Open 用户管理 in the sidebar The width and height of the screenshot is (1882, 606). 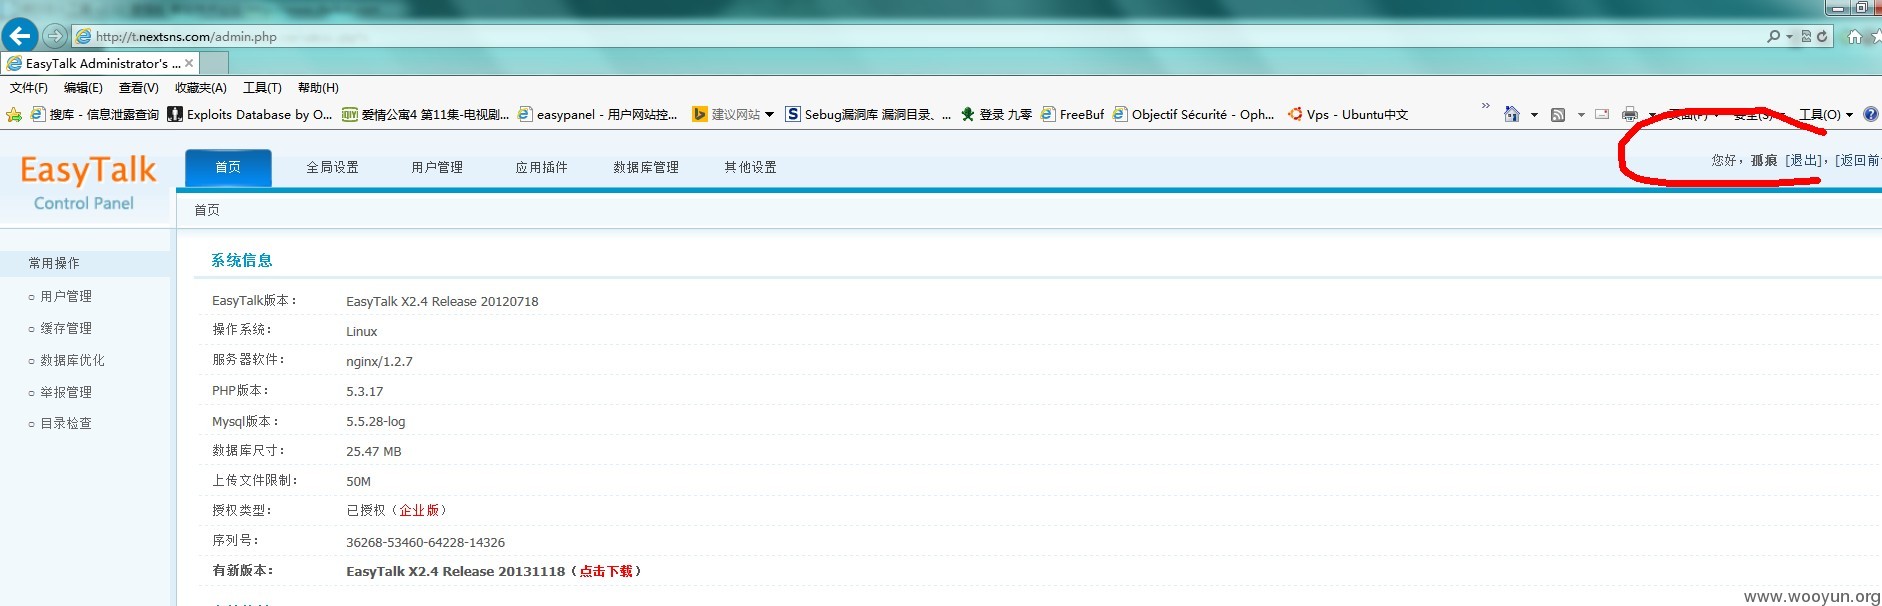click(66, 296)
